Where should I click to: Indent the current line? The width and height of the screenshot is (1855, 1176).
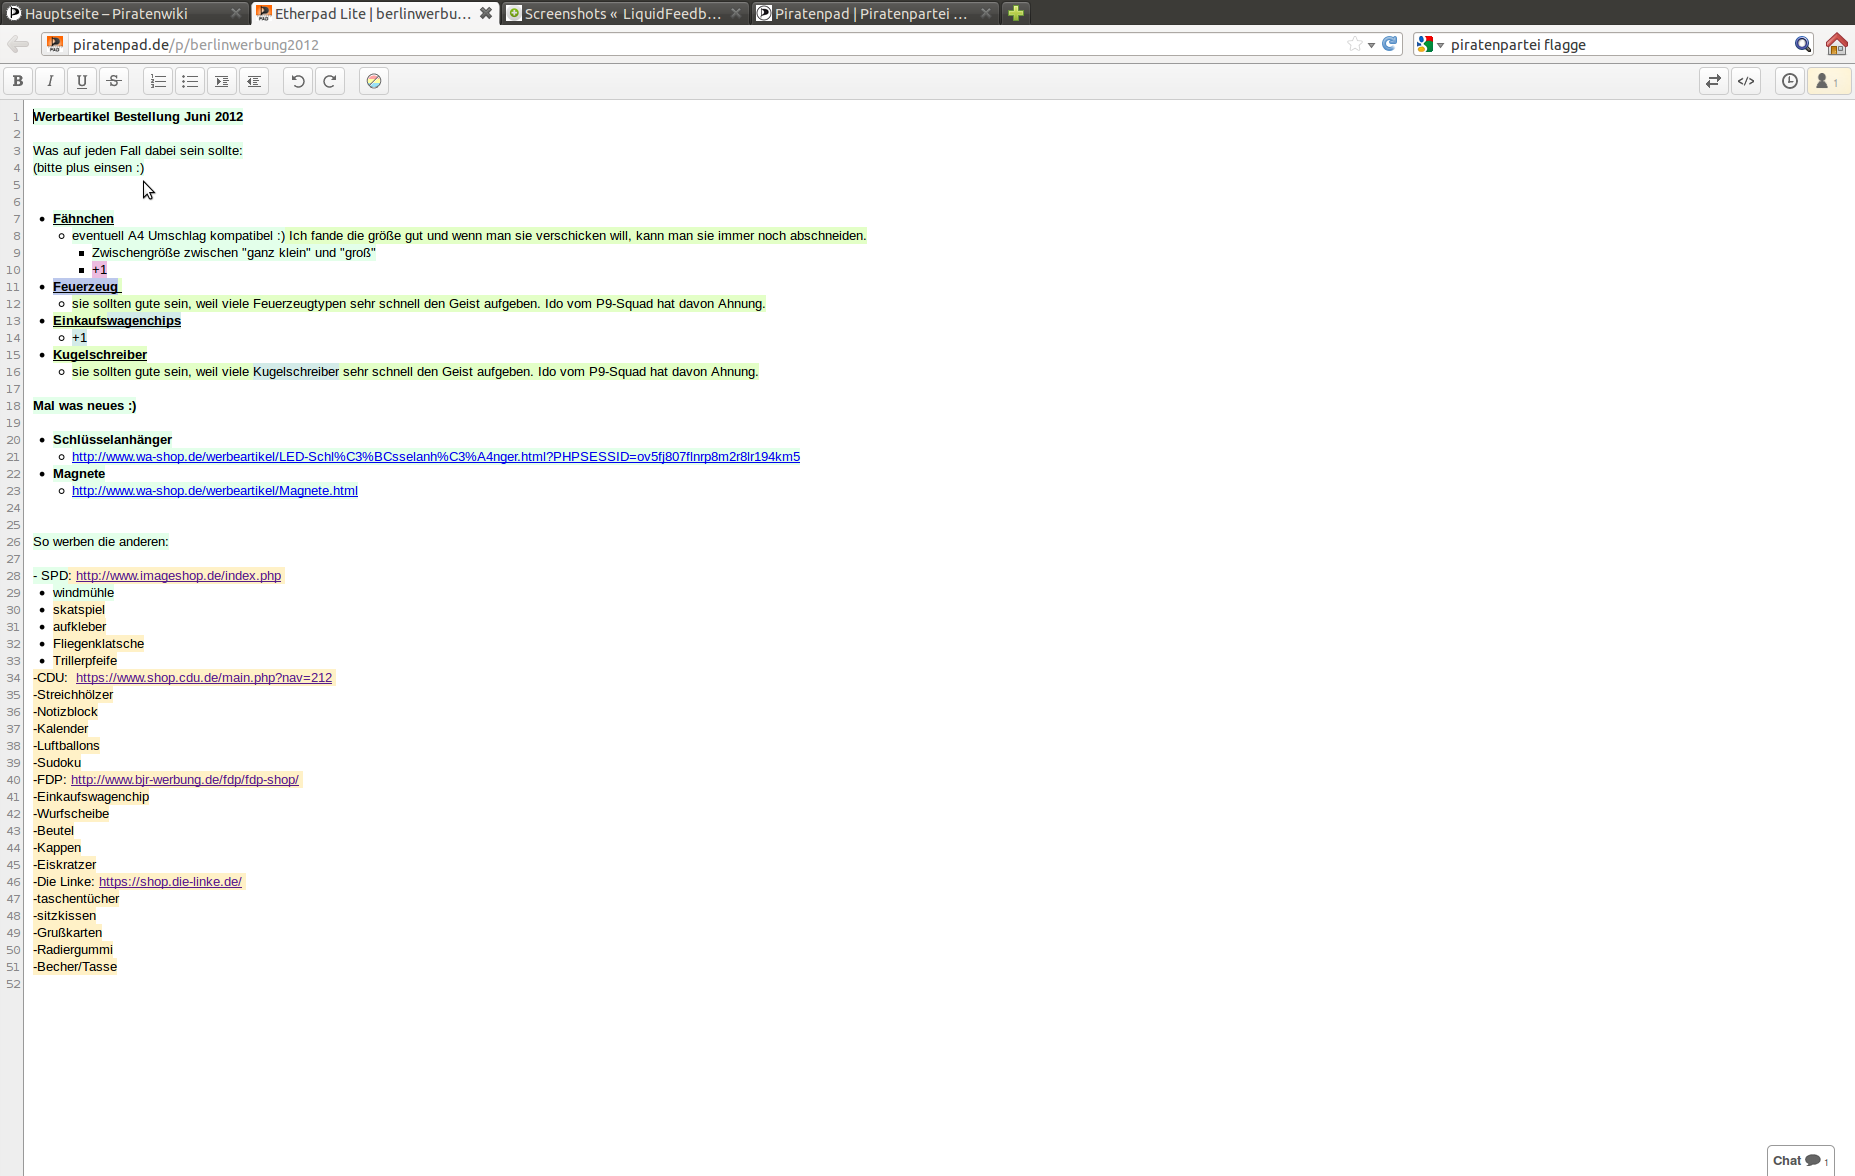point(222,82)
